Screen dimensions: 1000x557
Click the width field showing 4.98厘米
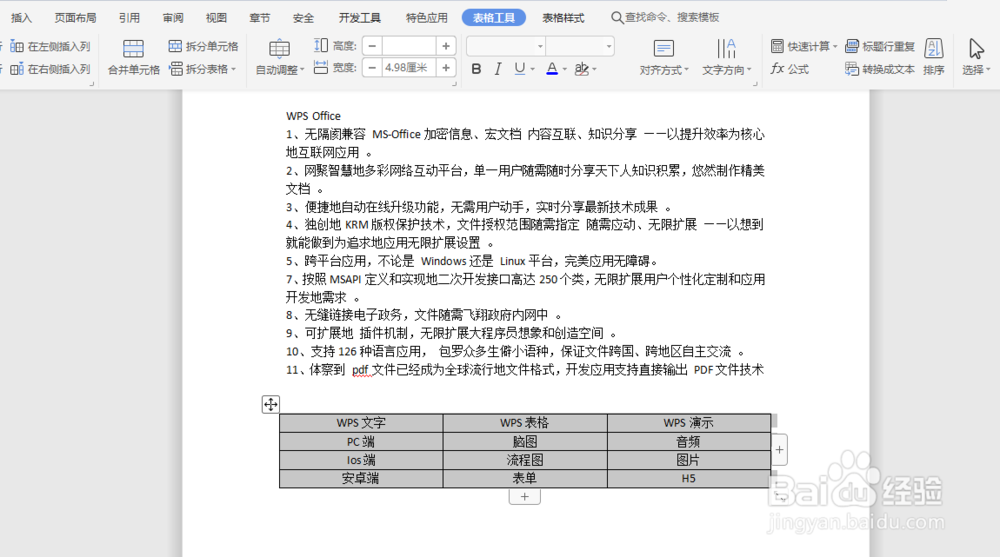(409, 68)
